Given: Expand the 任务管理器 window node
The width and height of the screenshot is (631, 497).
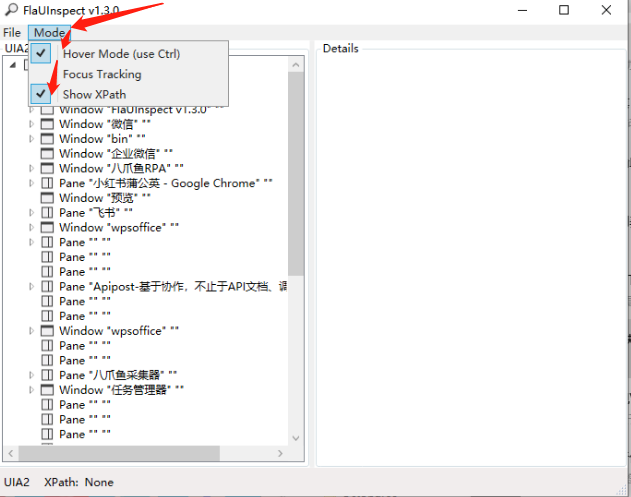Looking at the screenshot, I should [31, 390].
